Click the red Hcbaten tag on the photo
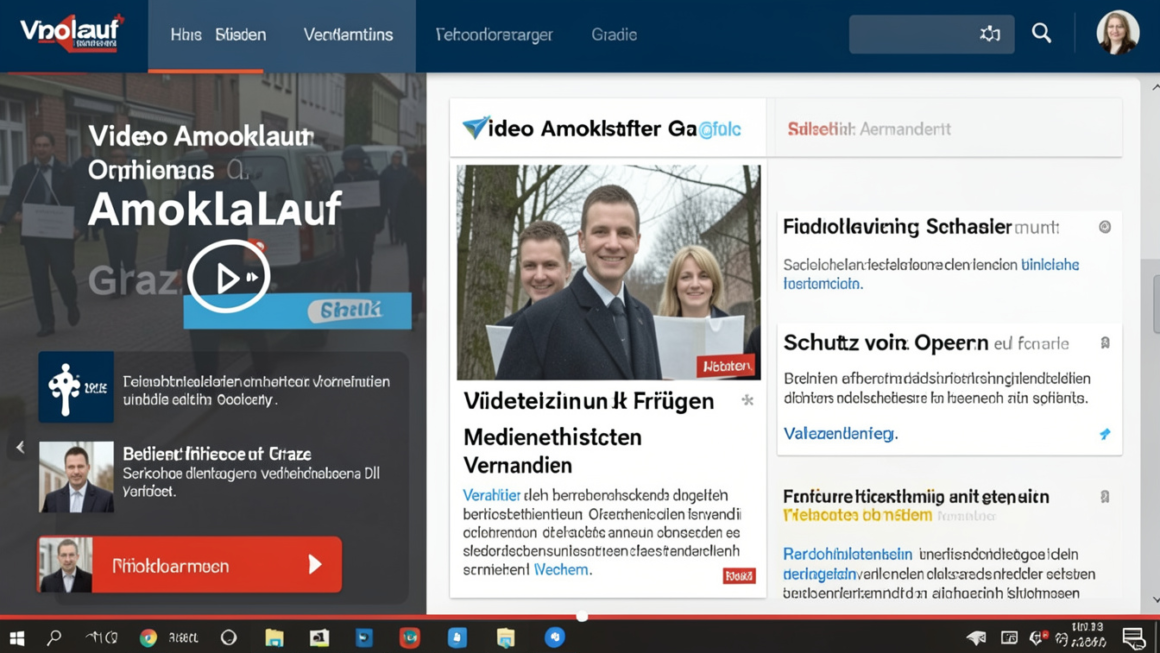The height and width of the screenshot is (653, 1160). (725, 366)
